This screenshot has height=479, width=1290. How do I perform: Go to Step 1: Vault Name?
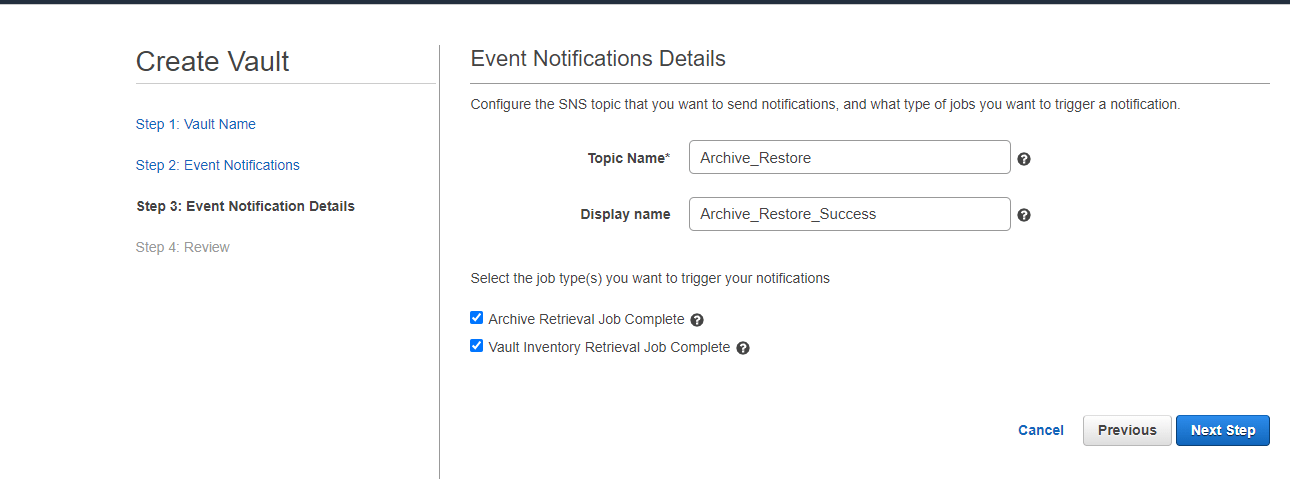point(196,124)
